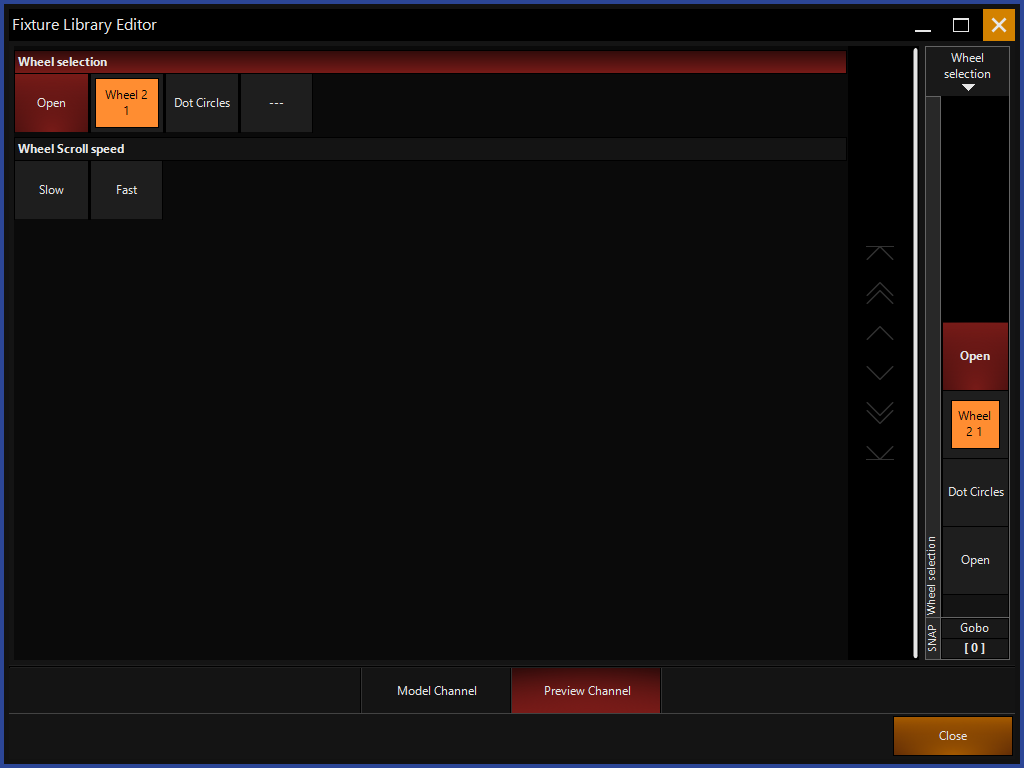The height and width of the screenshot is (768, 1024).
Task: Collapse the Wheel Scroll speed section header
Action: tap(430, 149)
